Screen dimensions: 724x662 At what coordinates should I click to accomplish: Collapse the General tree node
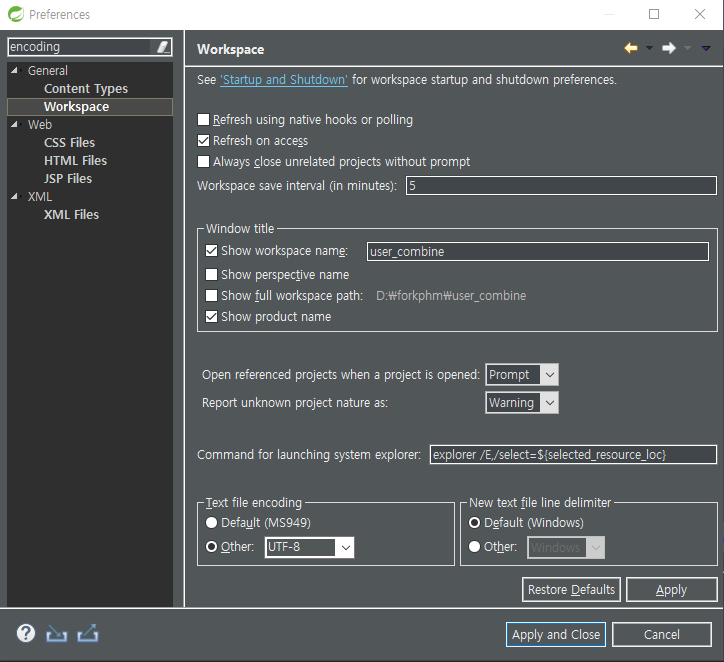click(15, 71)
